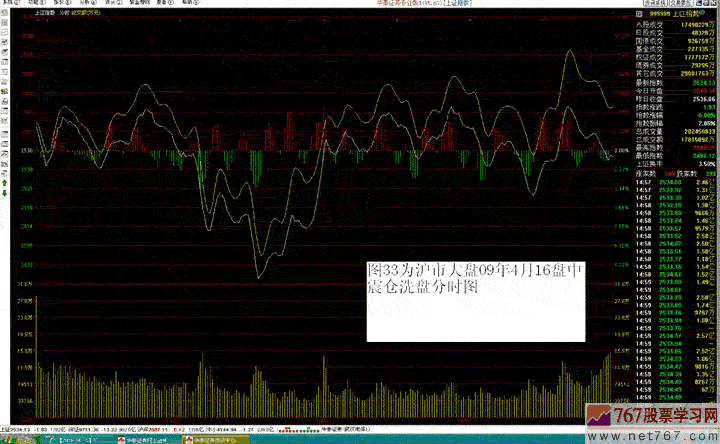Viewport: 720px width, 444px height.
Task: Click the 跌家数 label
Action: 686,174
